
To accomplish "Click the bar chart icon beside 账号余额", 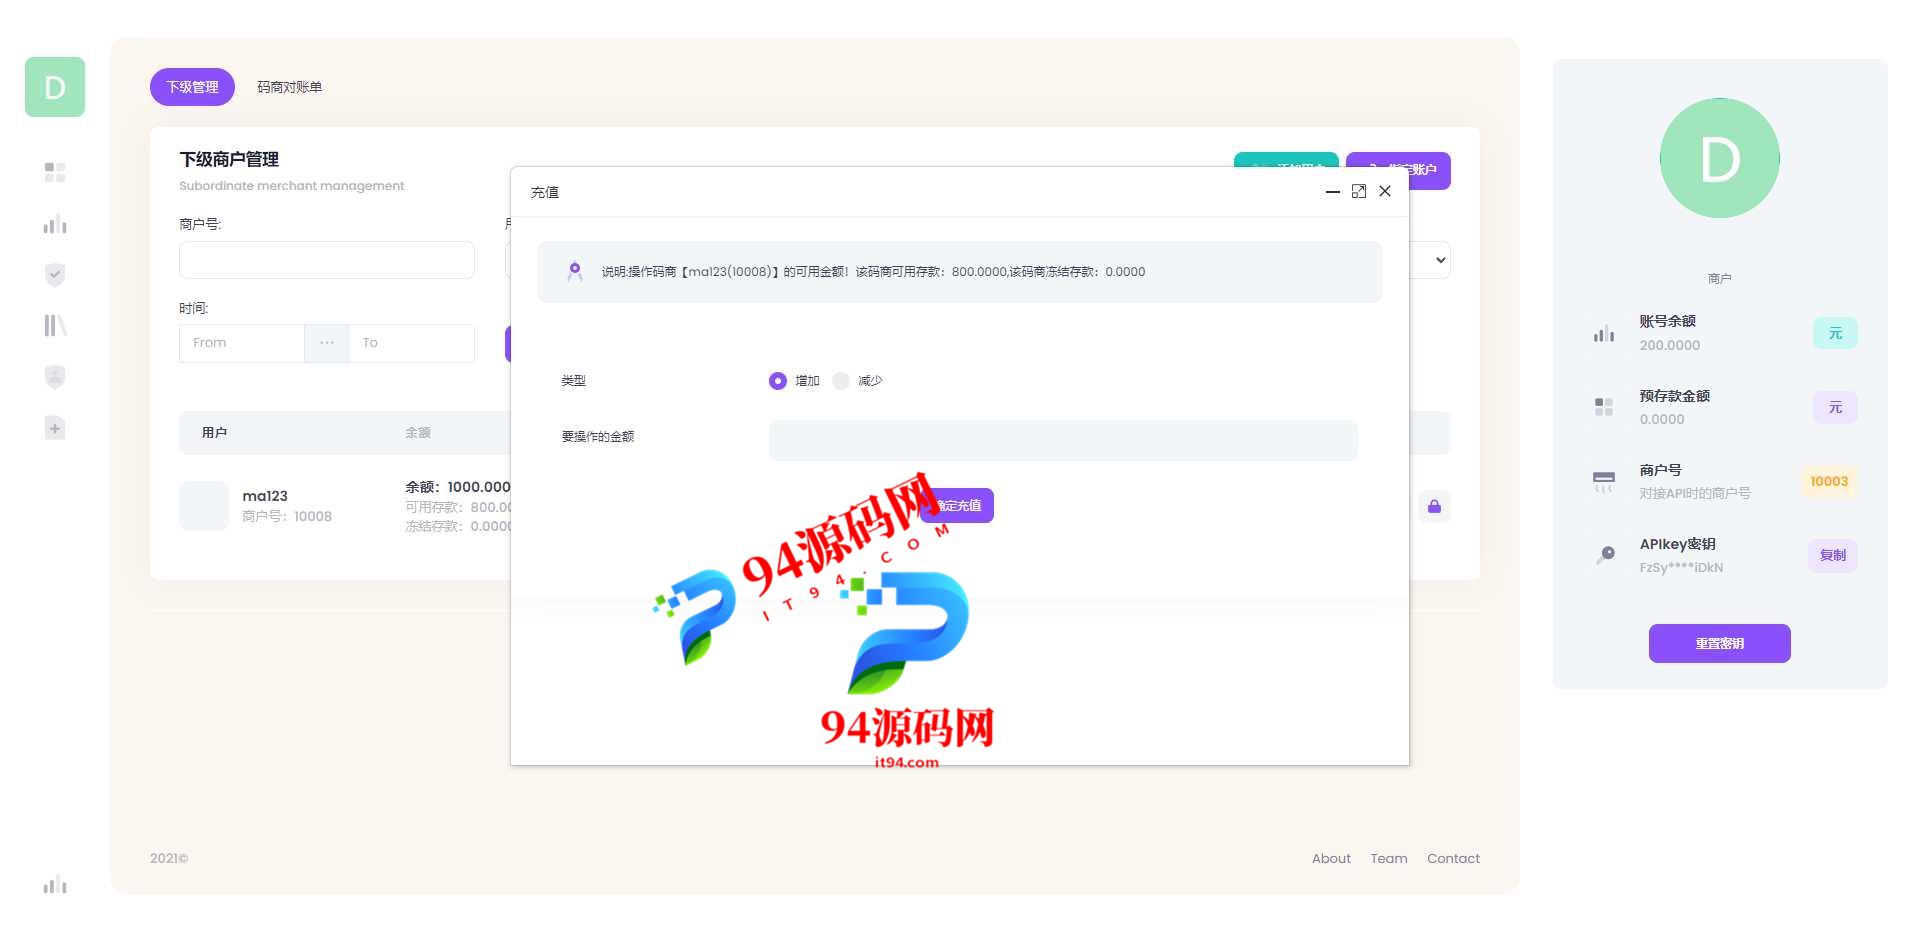I will pos(1604,333).
